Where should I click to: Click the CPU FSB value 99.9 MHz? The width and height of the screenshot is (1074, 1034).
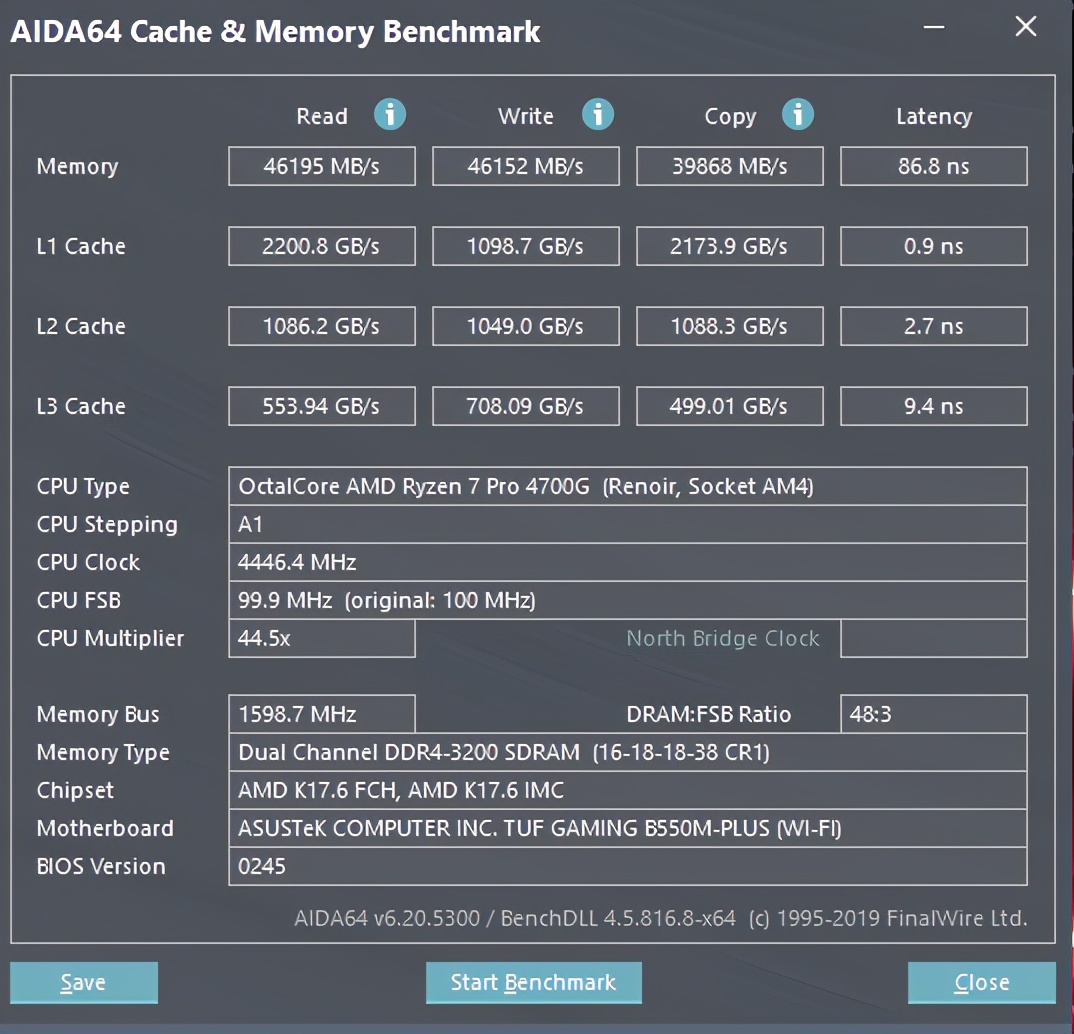pyautogui.click(x=628, y=601)
